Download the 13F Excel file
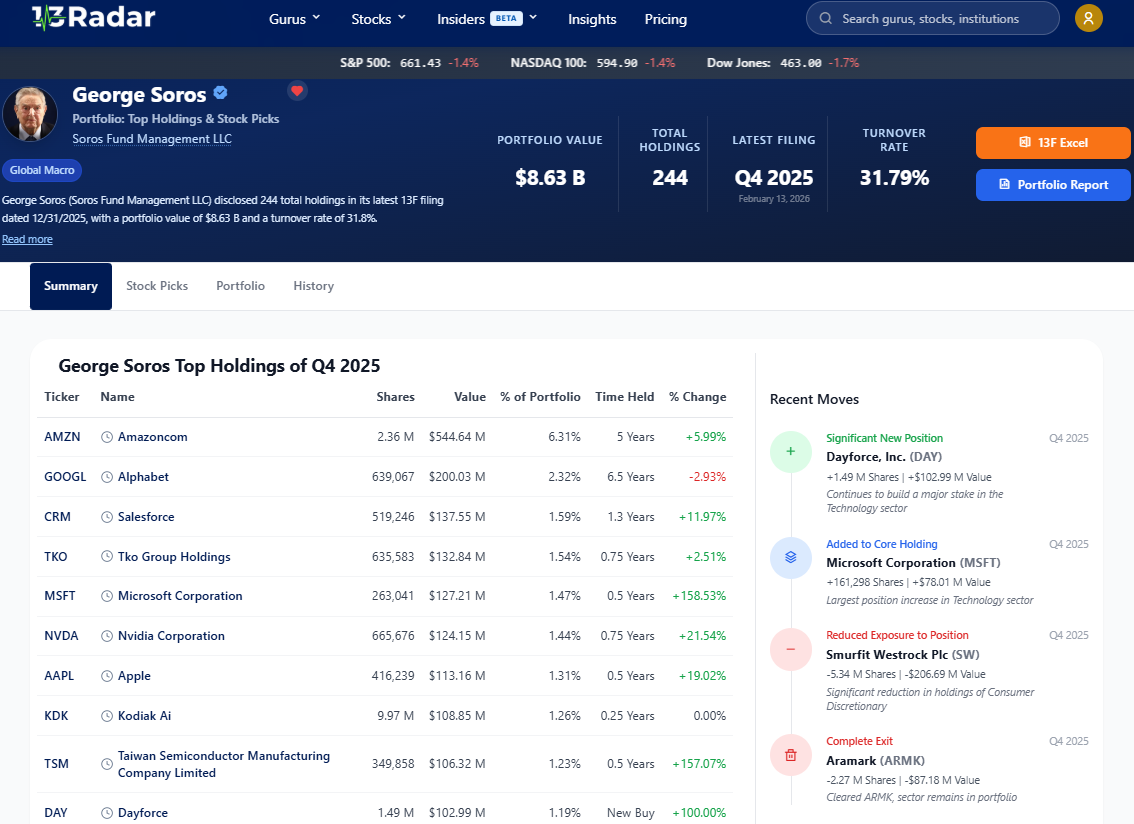The image size is (1134, 824). click(x=1053, y=143)
